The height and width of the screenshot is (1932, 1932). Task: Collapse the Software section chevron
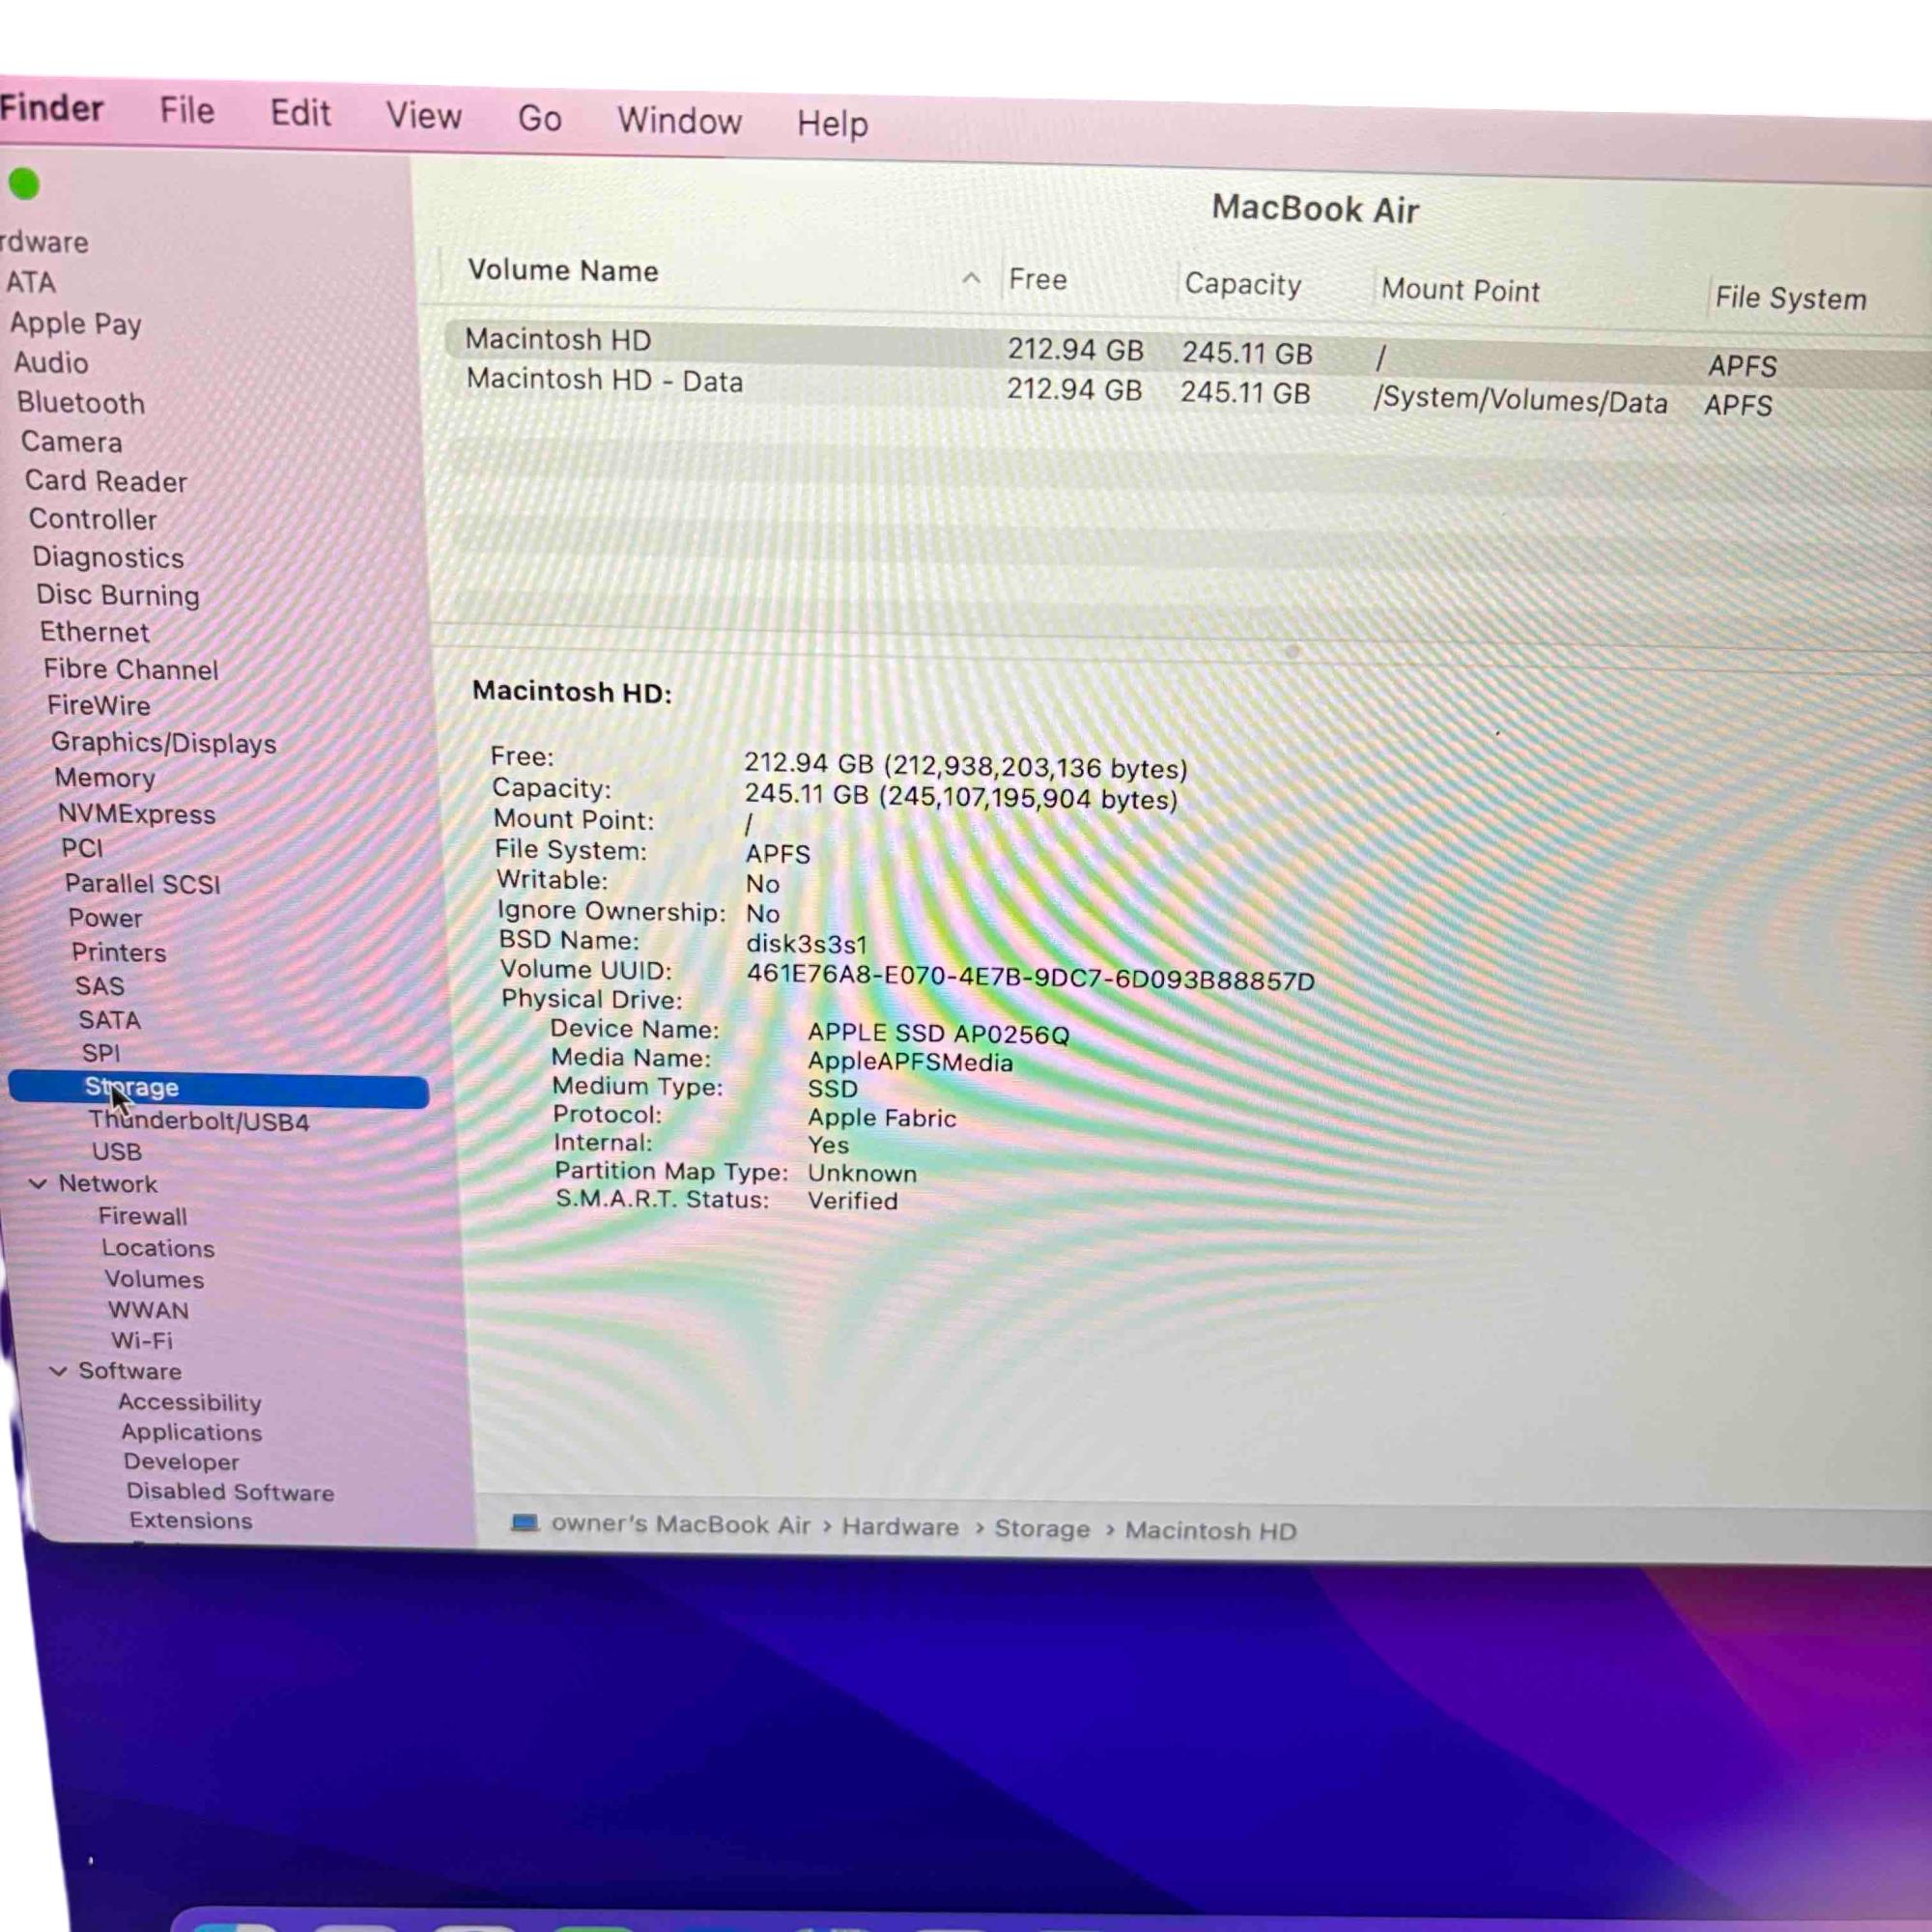58,1370
